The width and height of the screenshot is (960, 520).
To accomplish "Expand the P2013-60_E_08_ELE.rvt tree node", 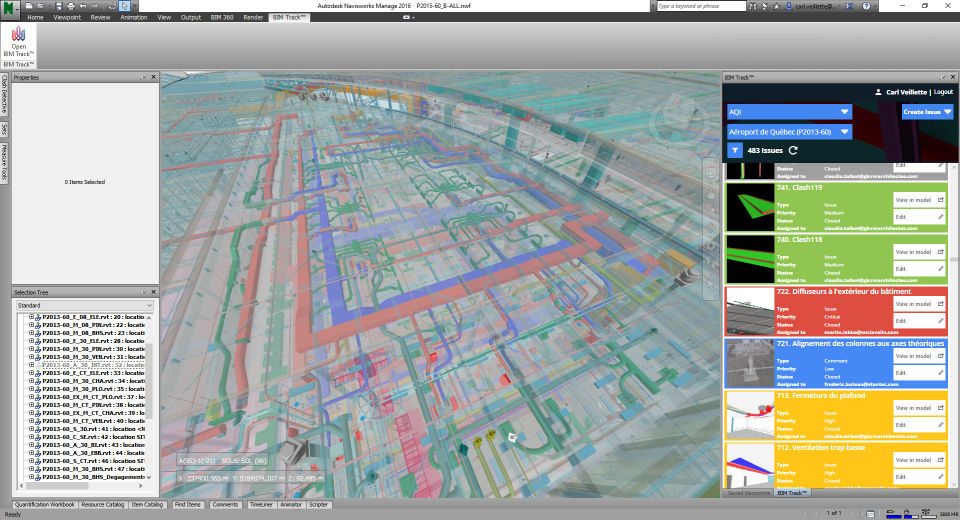I will pos(32,317).
